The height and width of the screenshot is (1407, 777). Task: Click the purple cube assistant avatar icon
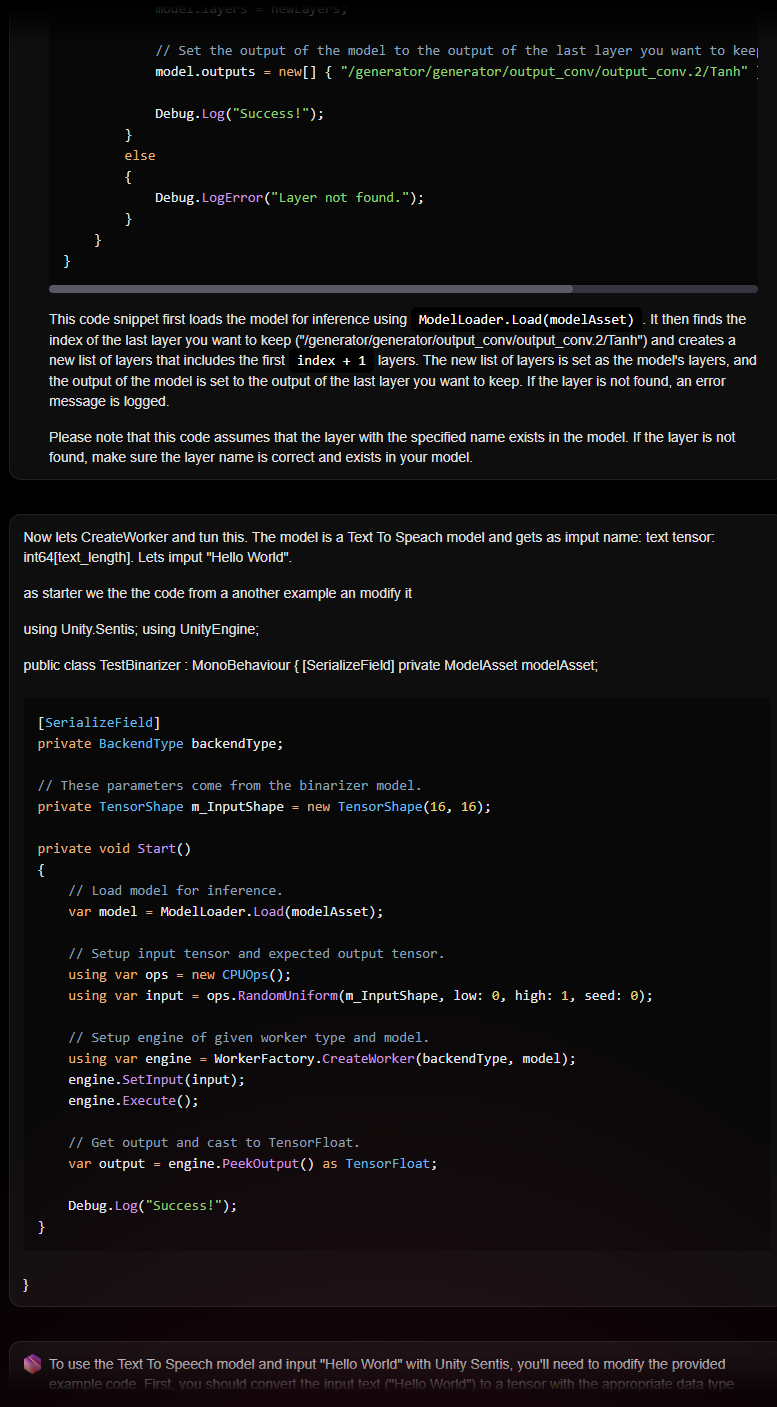tap(33, 1364)
